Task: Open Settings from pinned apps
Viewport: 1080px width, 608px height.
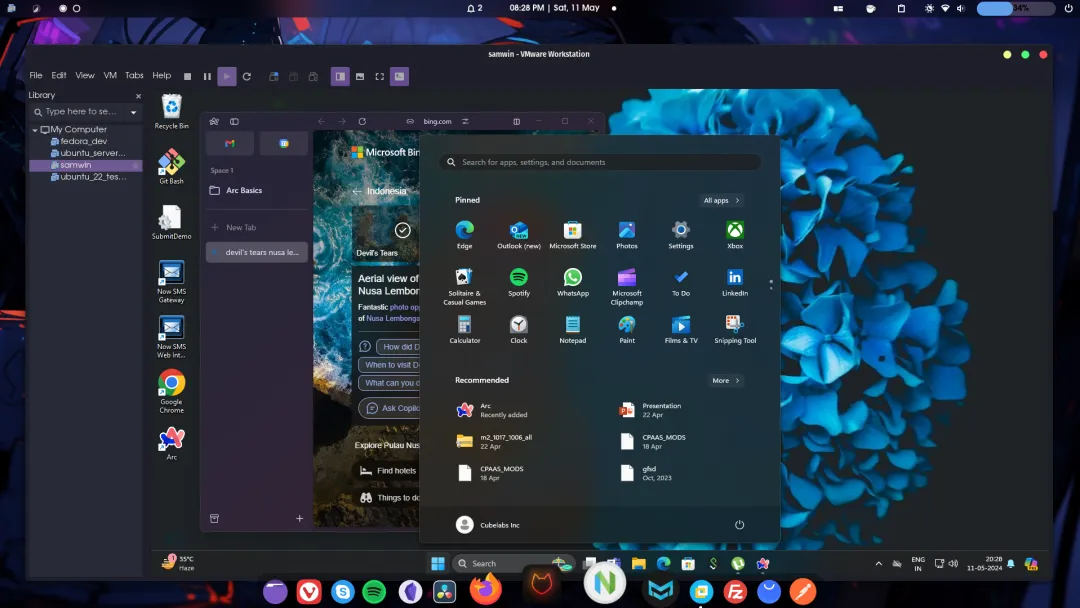Action: [681, 235]
